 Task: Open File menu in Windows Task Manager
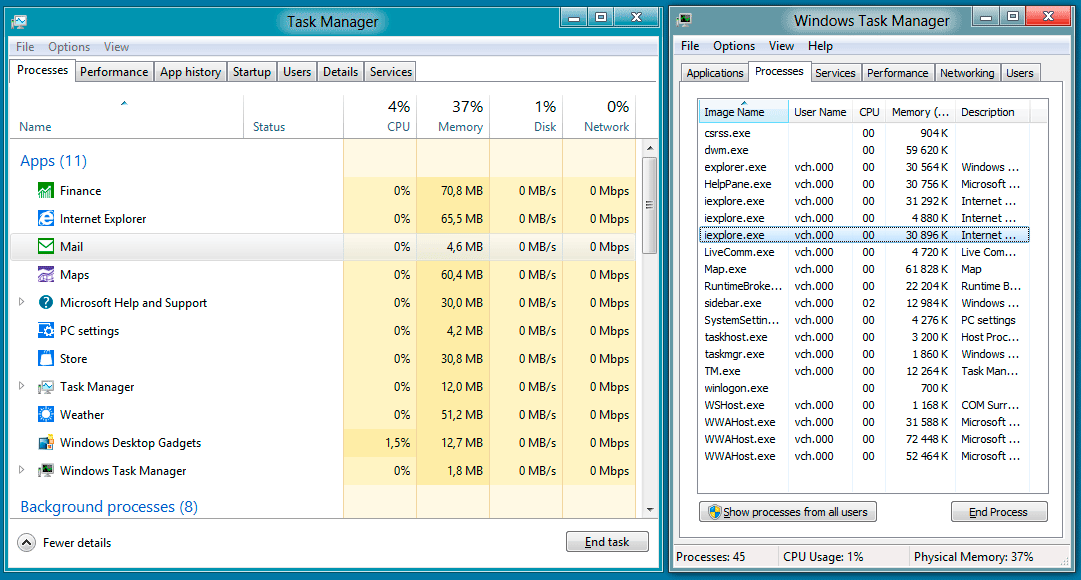tap(690, 46)
